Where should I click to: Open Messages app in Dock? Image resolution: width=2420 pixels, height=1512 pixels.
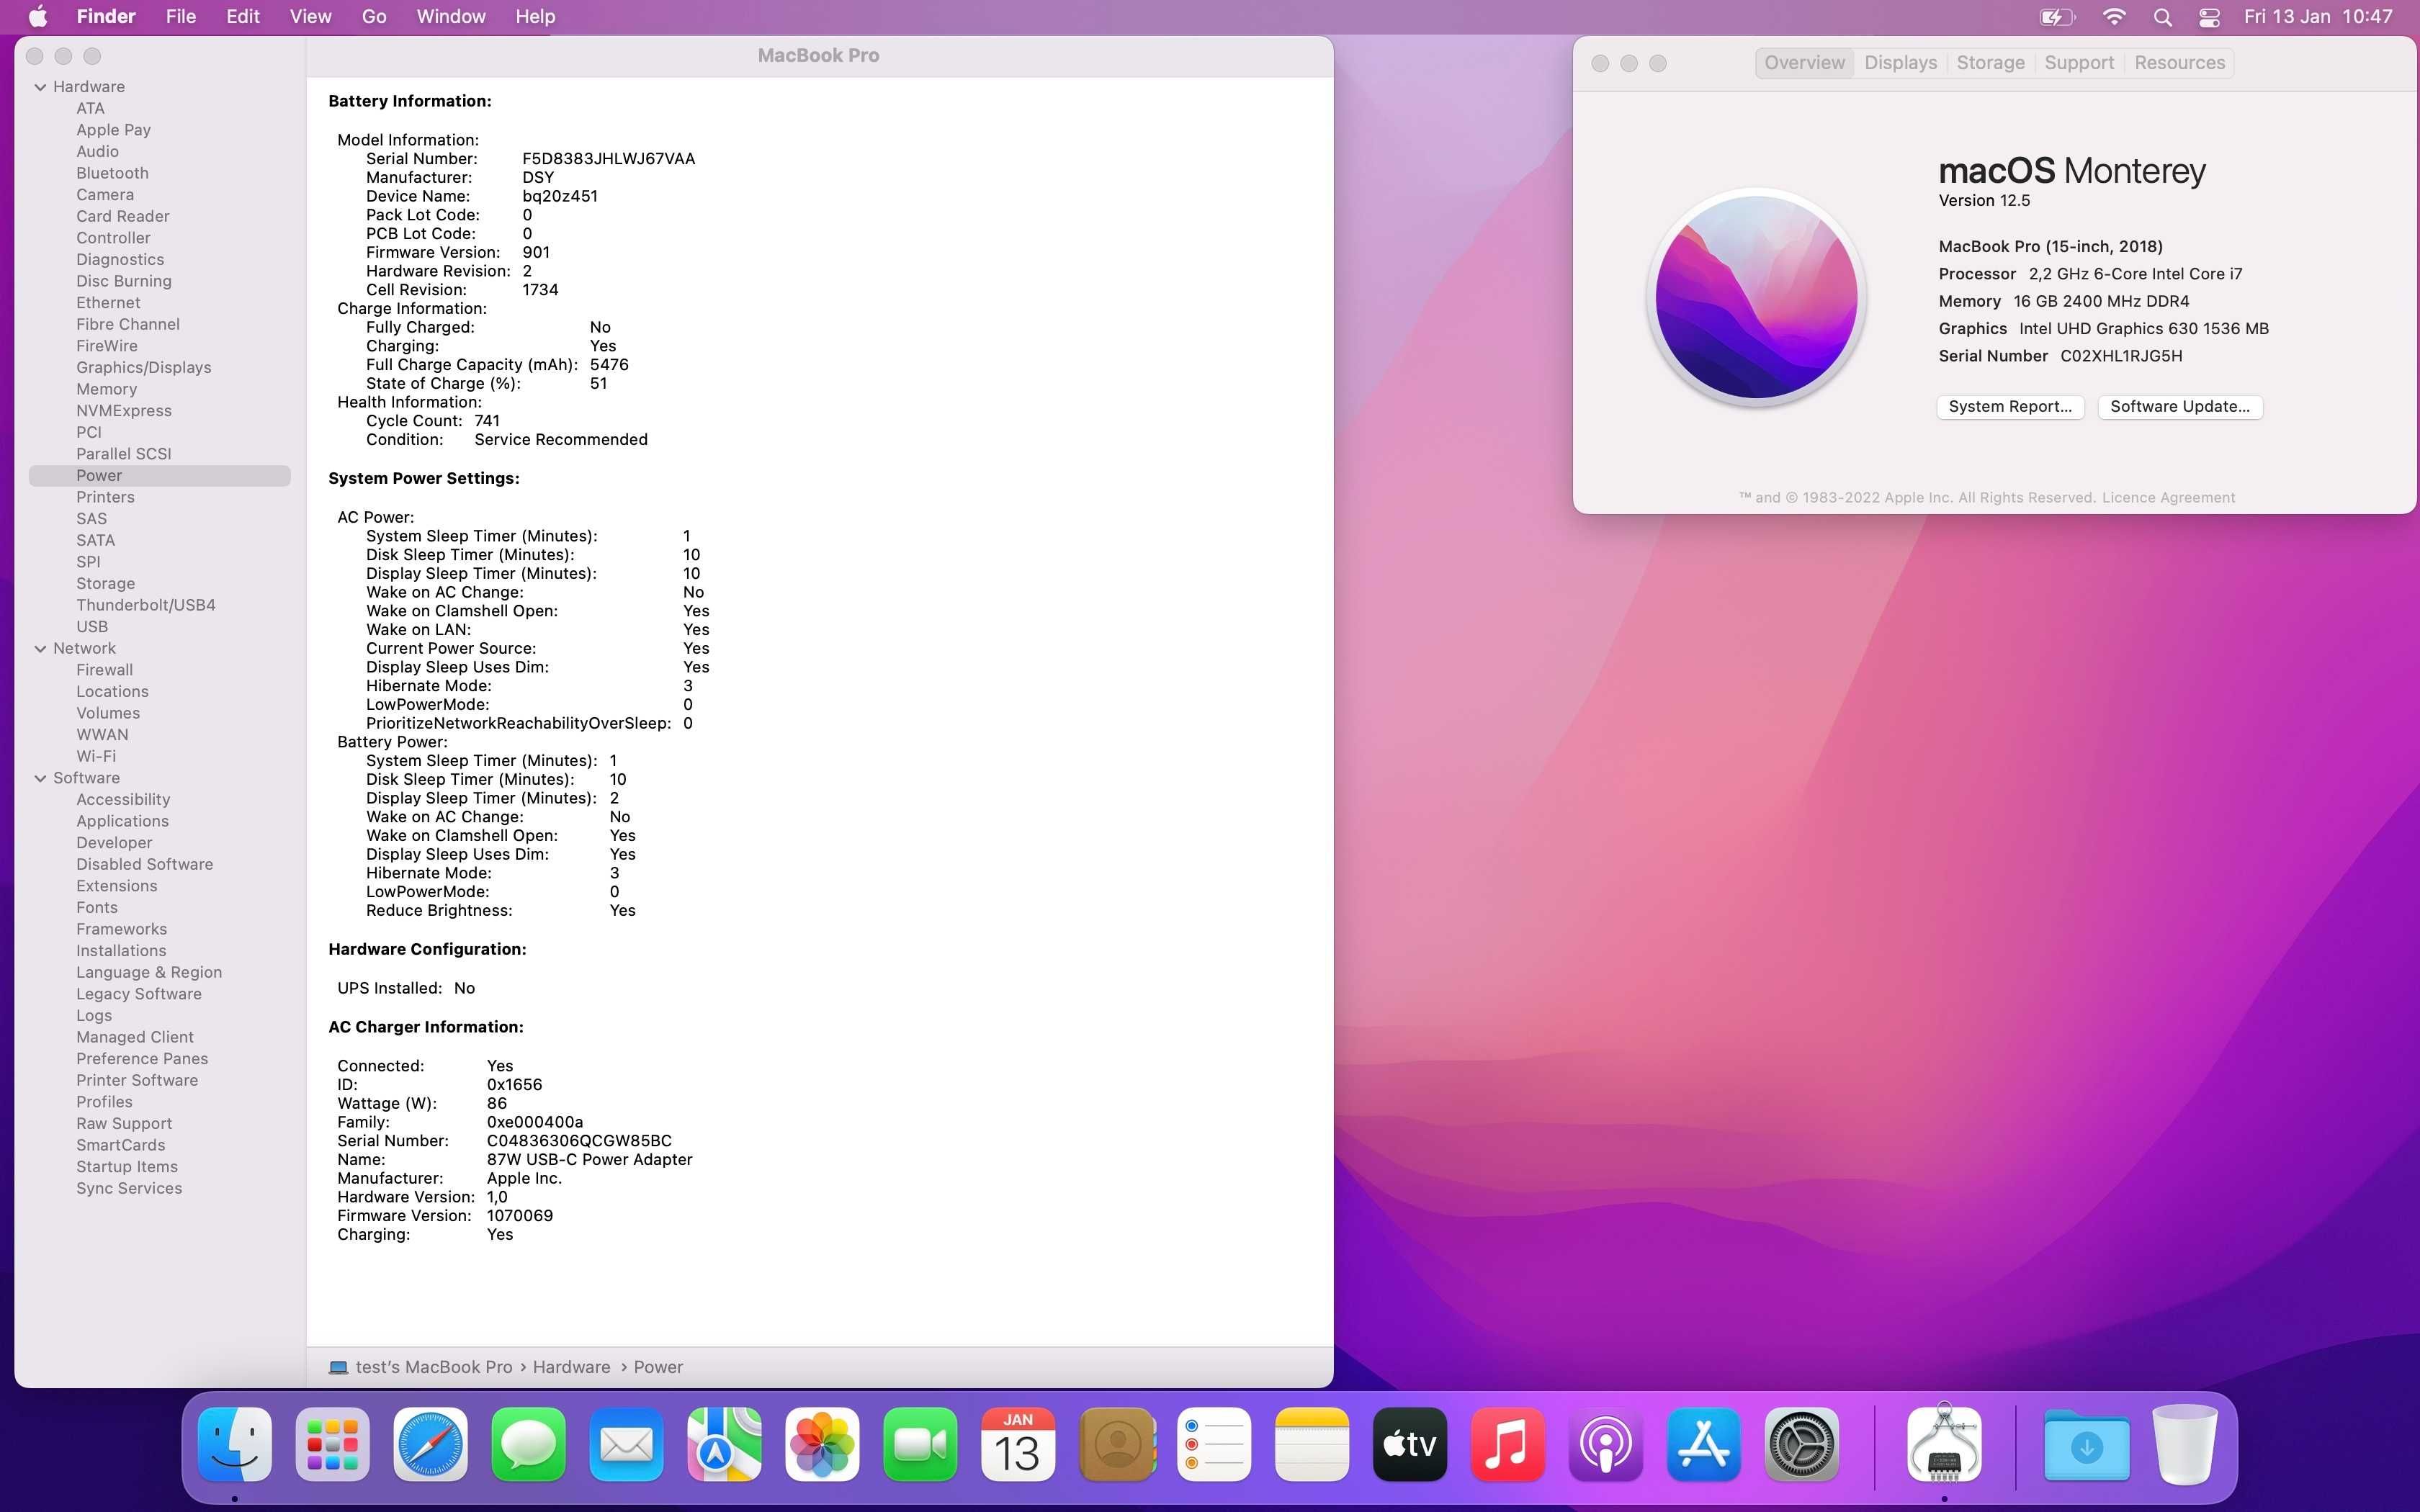529,1445
